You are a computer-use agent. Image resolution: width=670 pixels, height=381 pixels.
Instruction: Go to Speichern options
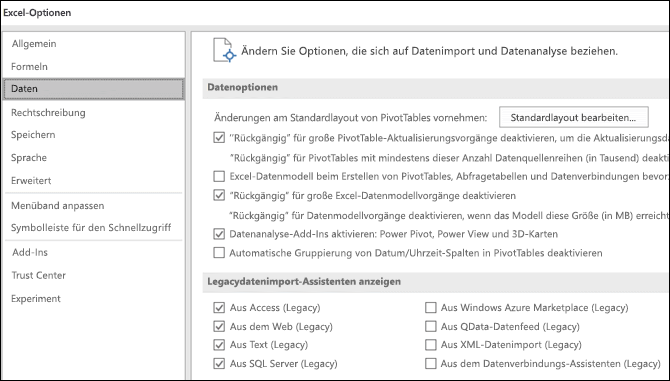click(33, 135)
